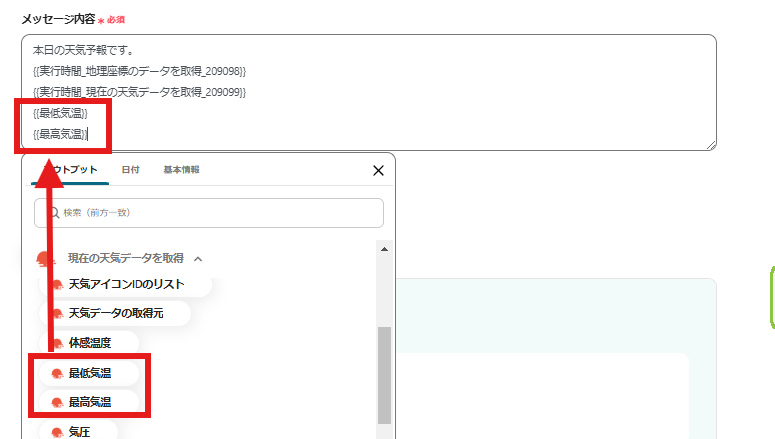The image size is (775, 439).
Task: Insert the 最高気温 output
Action: pos(89,402)
